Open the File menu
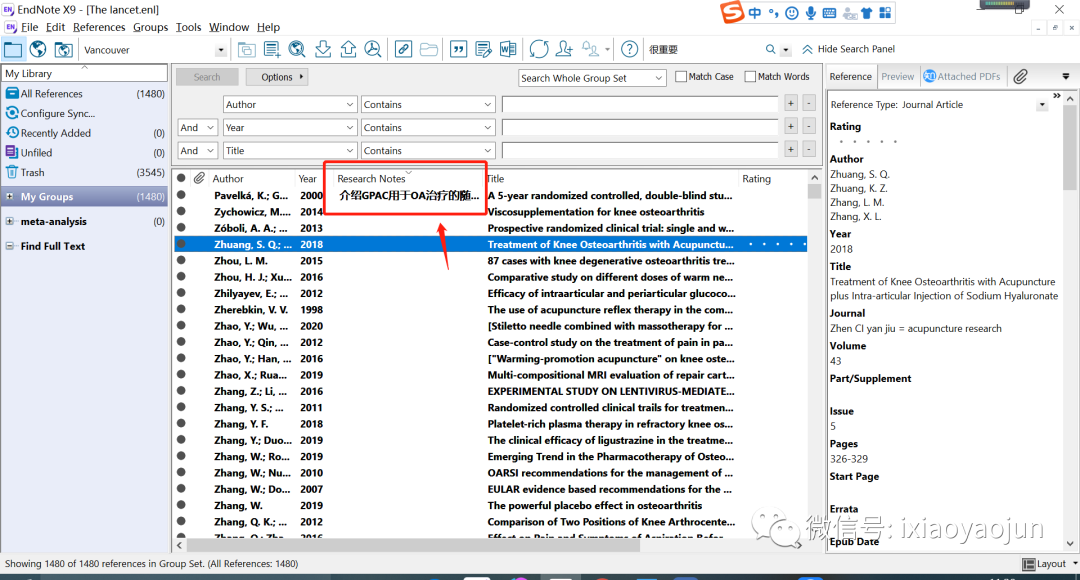Screen dimensions: 1080x580 [30, 27]
